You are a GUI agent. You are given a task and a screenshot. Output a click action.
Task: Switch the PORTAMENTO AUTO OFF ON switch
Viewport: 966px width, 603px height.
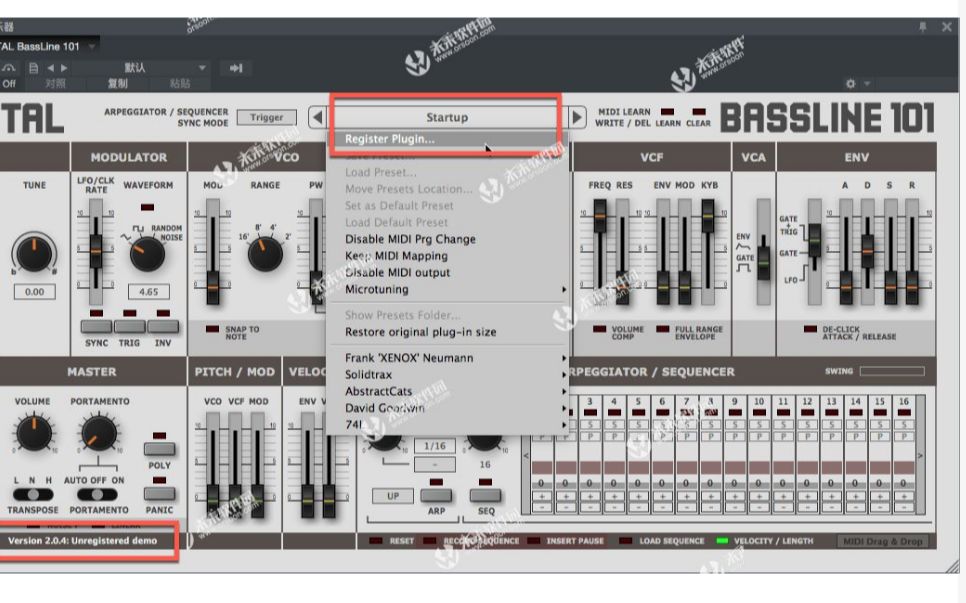[97, 495]
